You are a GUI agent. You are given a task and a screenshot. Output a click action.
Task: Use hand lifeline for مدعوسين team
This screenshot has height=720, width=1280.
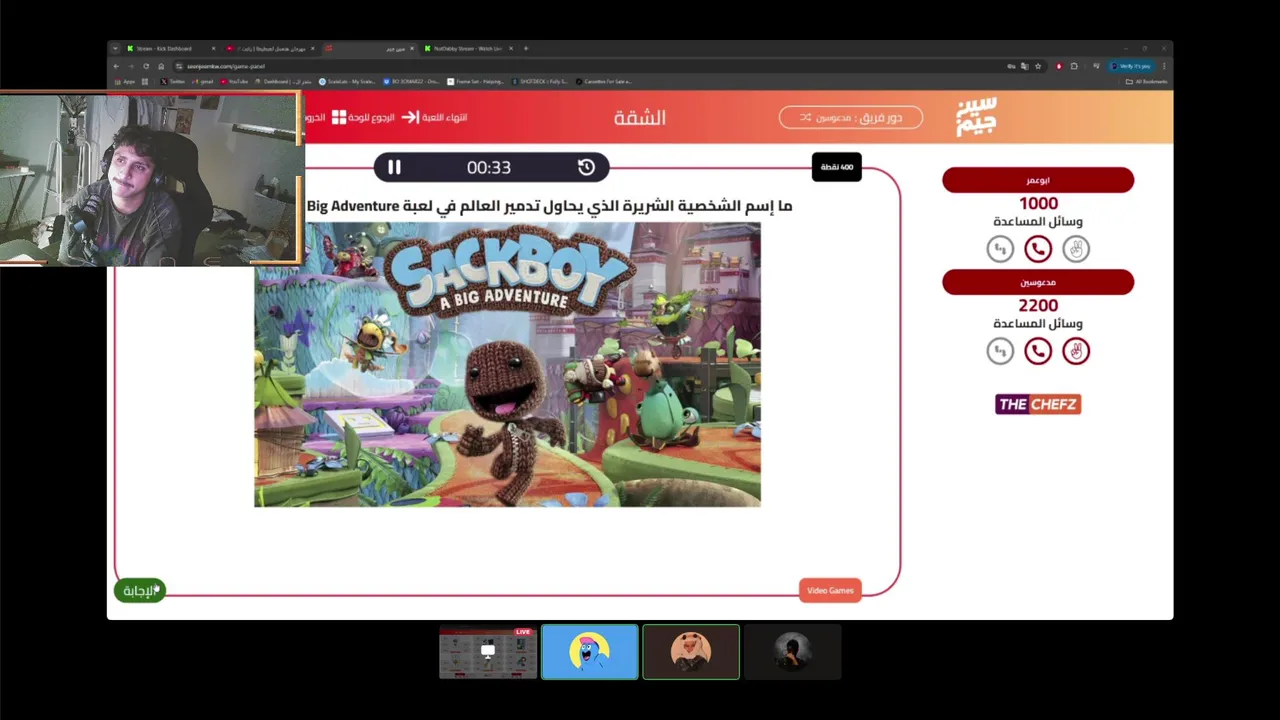(1076, 351)
